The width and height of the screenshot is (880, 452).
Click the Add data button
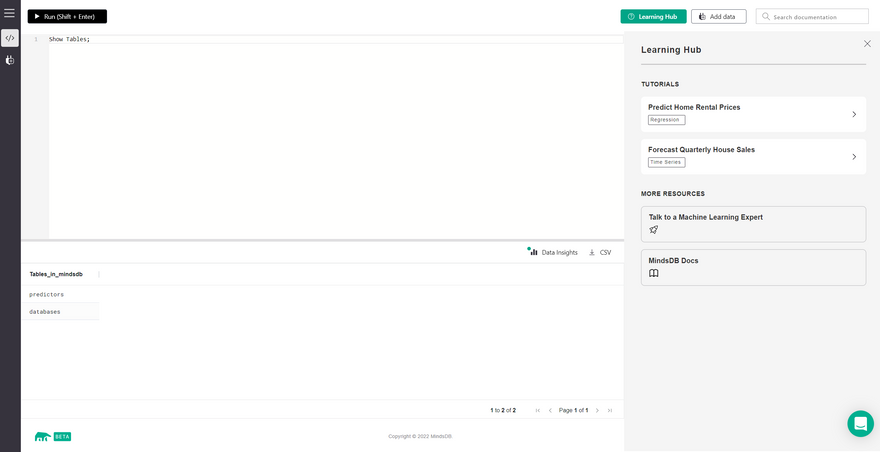[718, 17]
